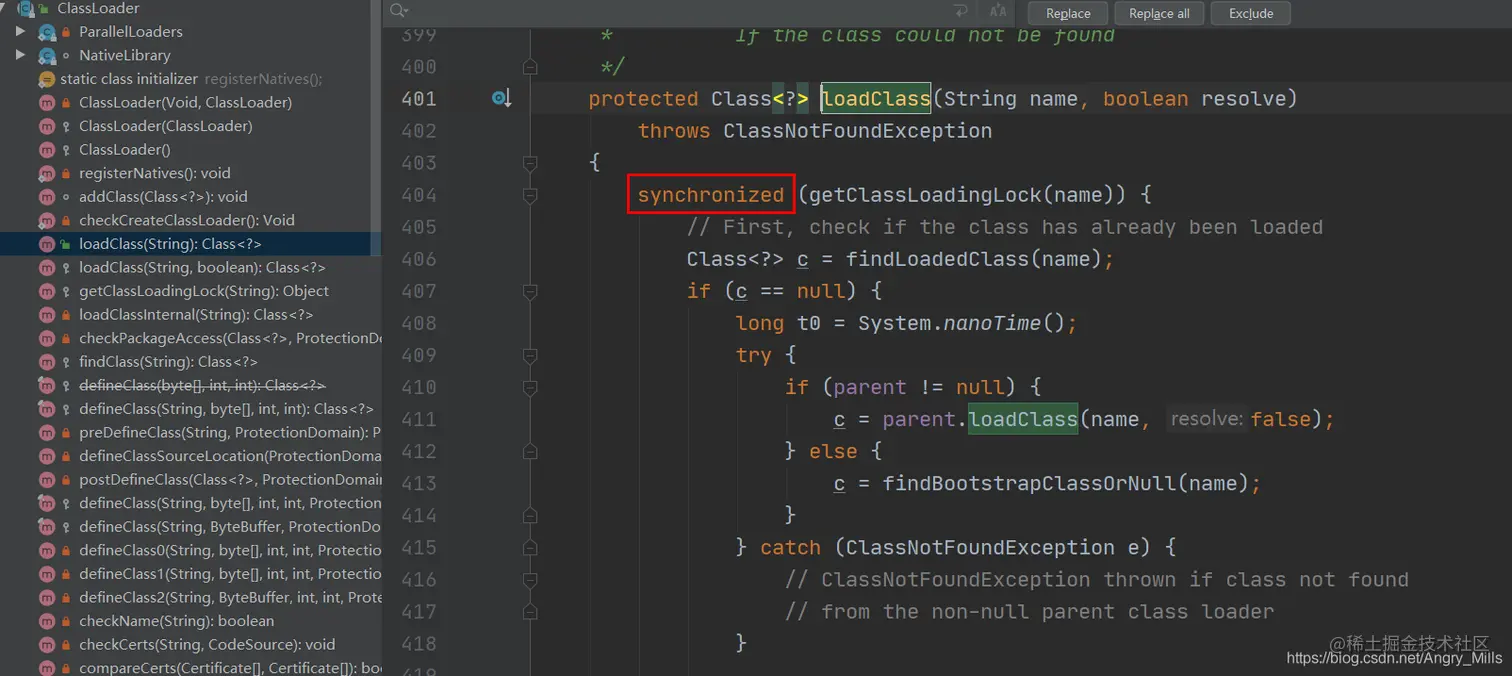This screenshot has width=1512, height=676.
Task: Click method icon of checkCreateClassLoader(): Void
Action: (x=46, y=220)
